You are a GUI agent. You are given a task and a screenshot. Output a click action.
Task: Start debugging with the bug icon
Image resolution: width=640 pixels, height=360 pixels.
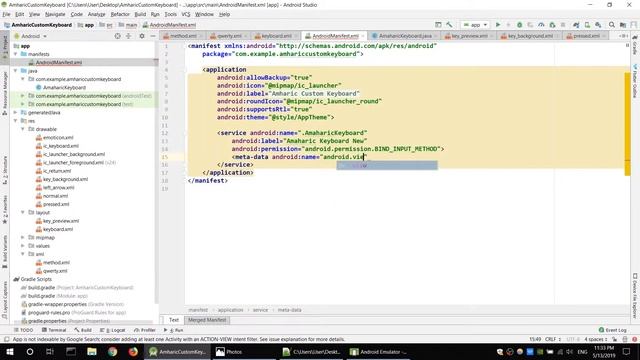point(520,25)
